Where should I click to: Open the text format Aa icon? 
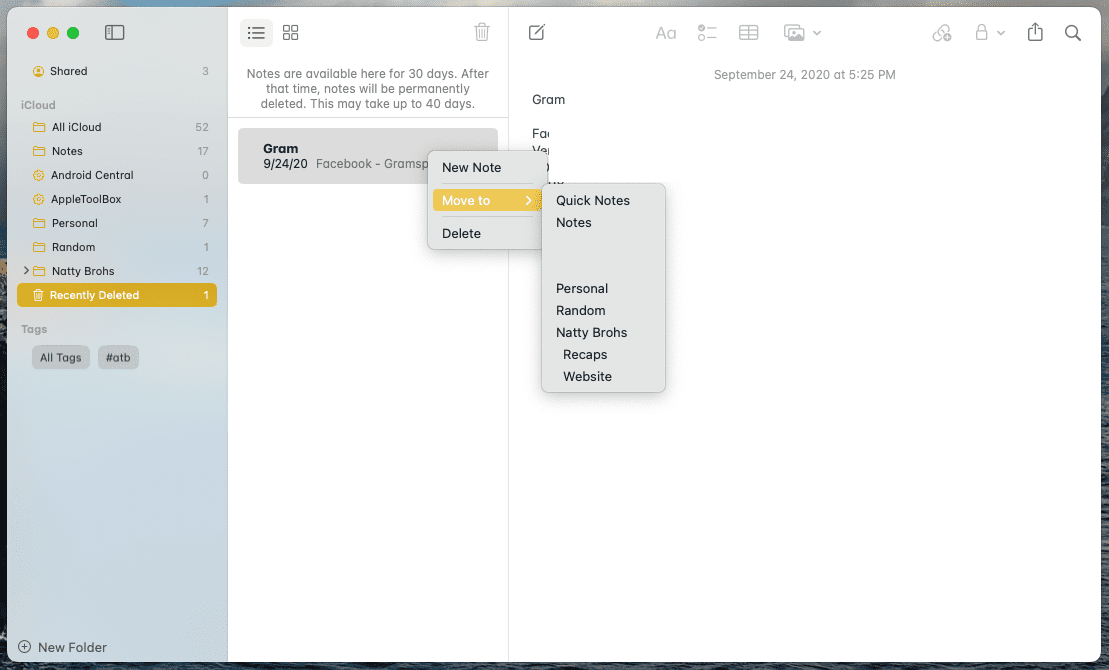click(666, 33)
